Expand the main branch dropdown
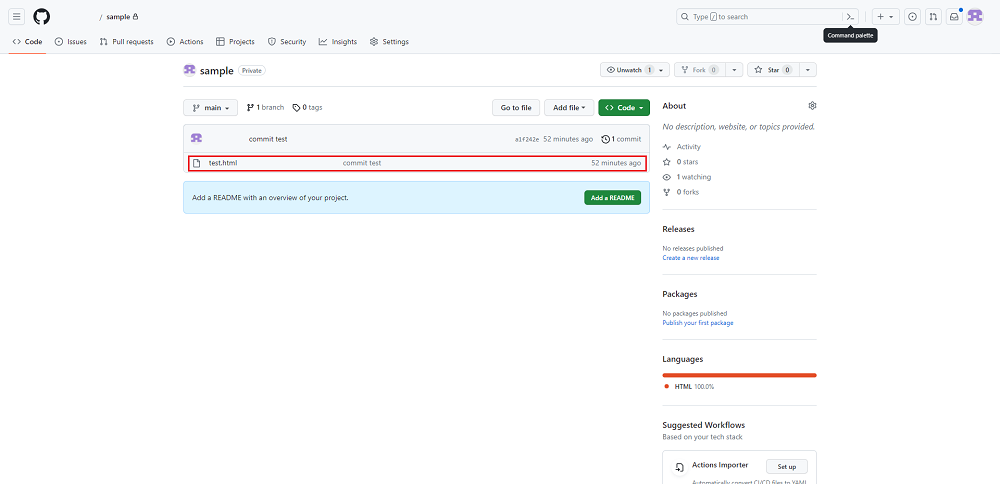This screenshot has width=1000, height=484. (x=210, y=107)
